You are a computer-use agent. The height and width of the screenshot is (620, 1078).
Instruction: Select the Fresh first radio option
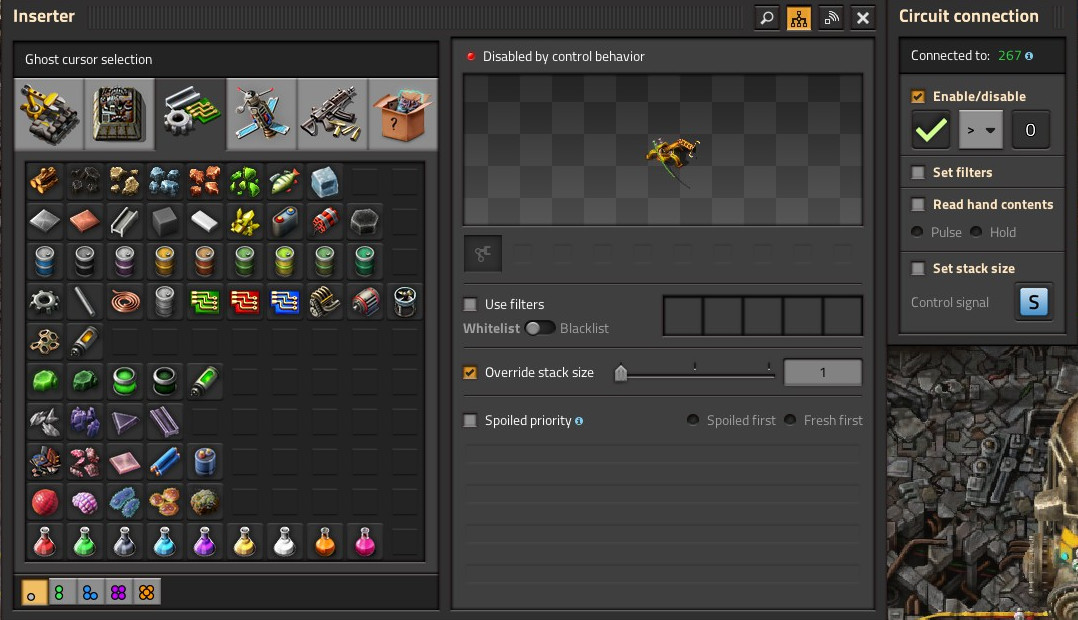coord(790,419)
